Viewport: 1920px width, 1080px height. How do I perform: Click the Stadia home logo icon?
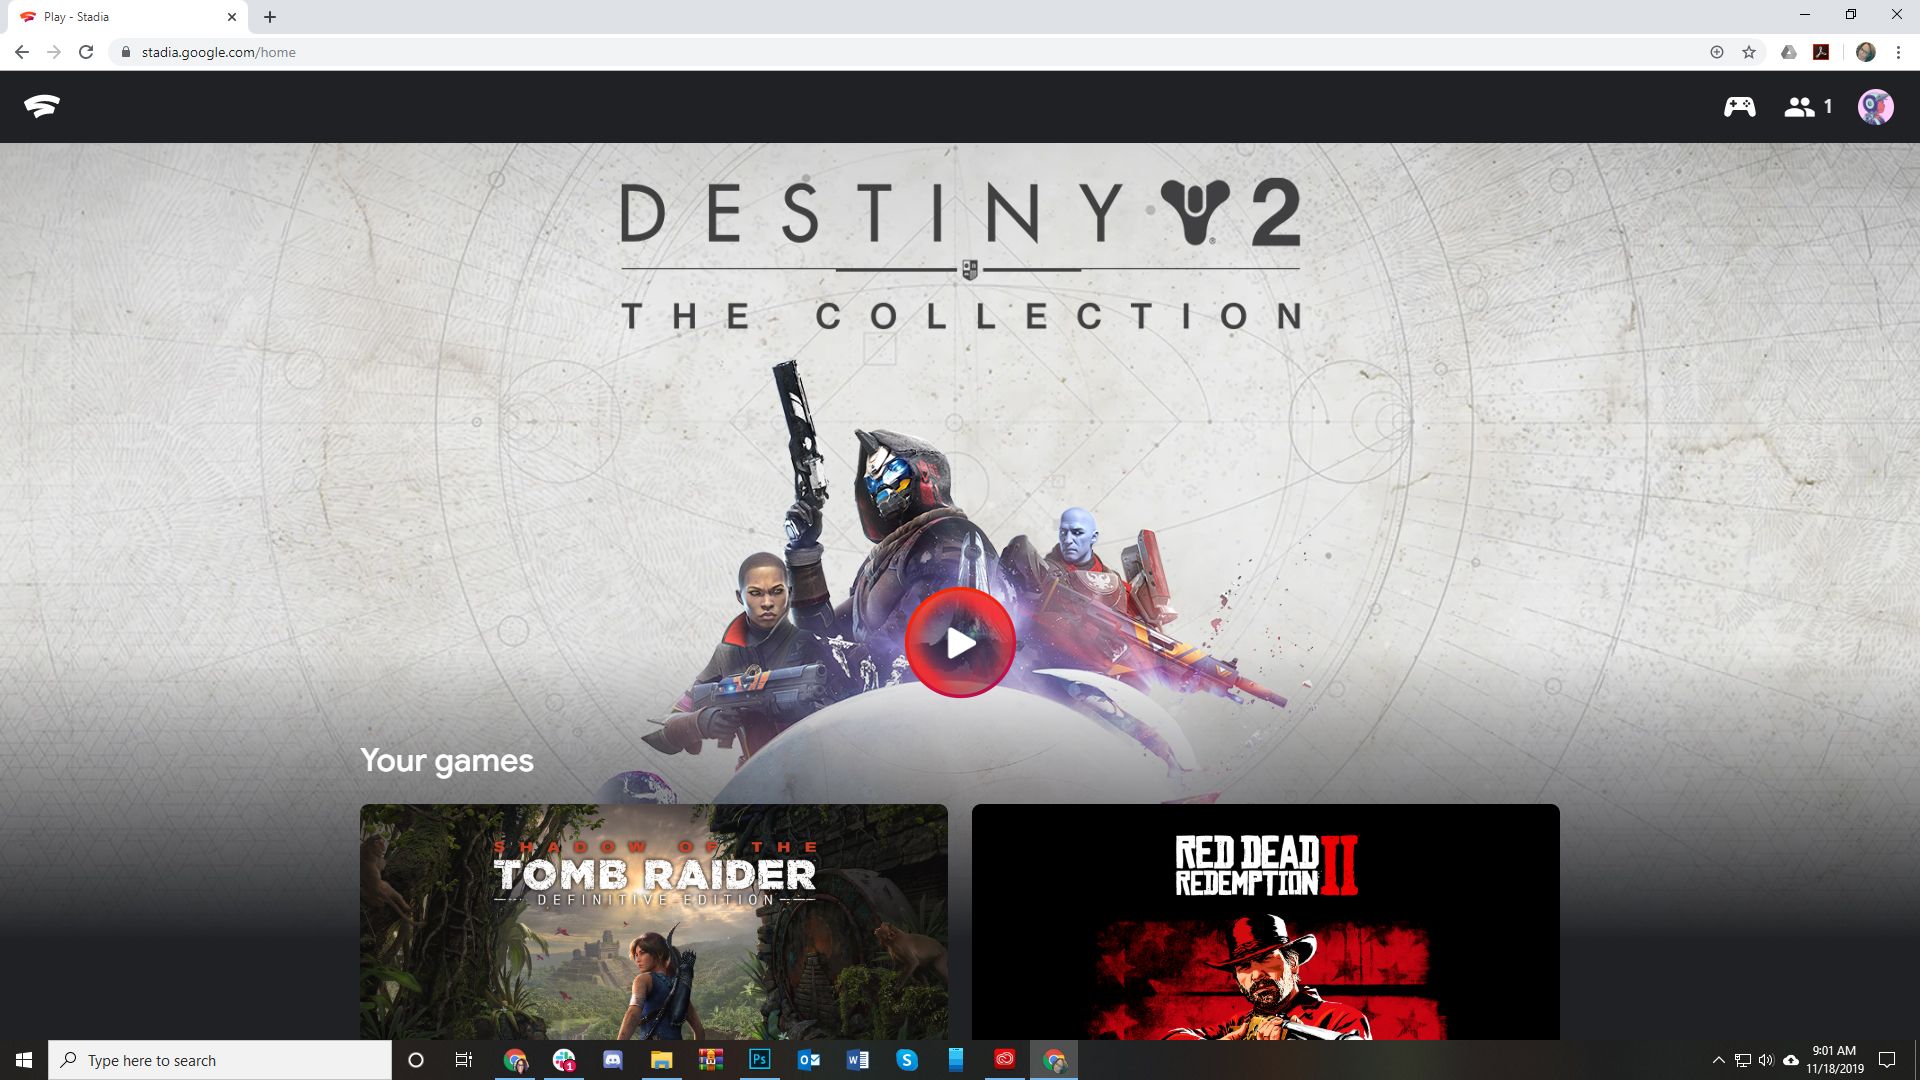[42, 105]
